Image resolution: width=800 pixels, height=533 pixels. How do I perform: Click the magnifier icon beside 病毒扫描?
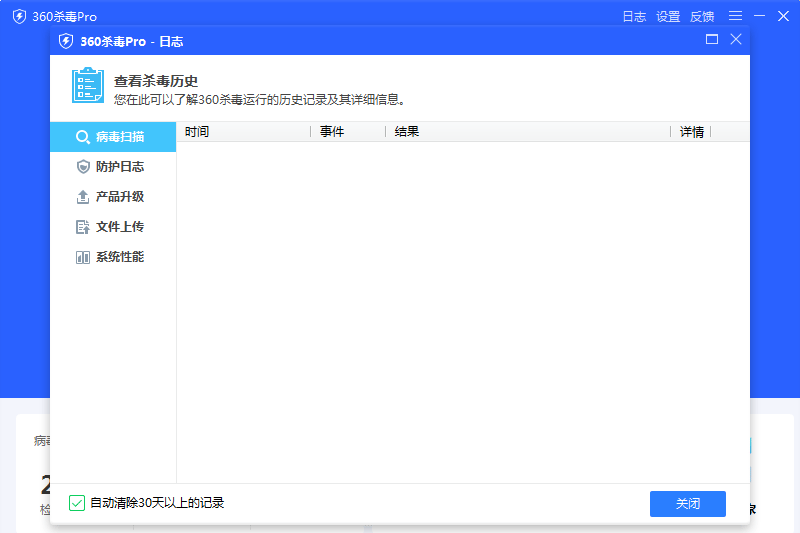[82, 137]
